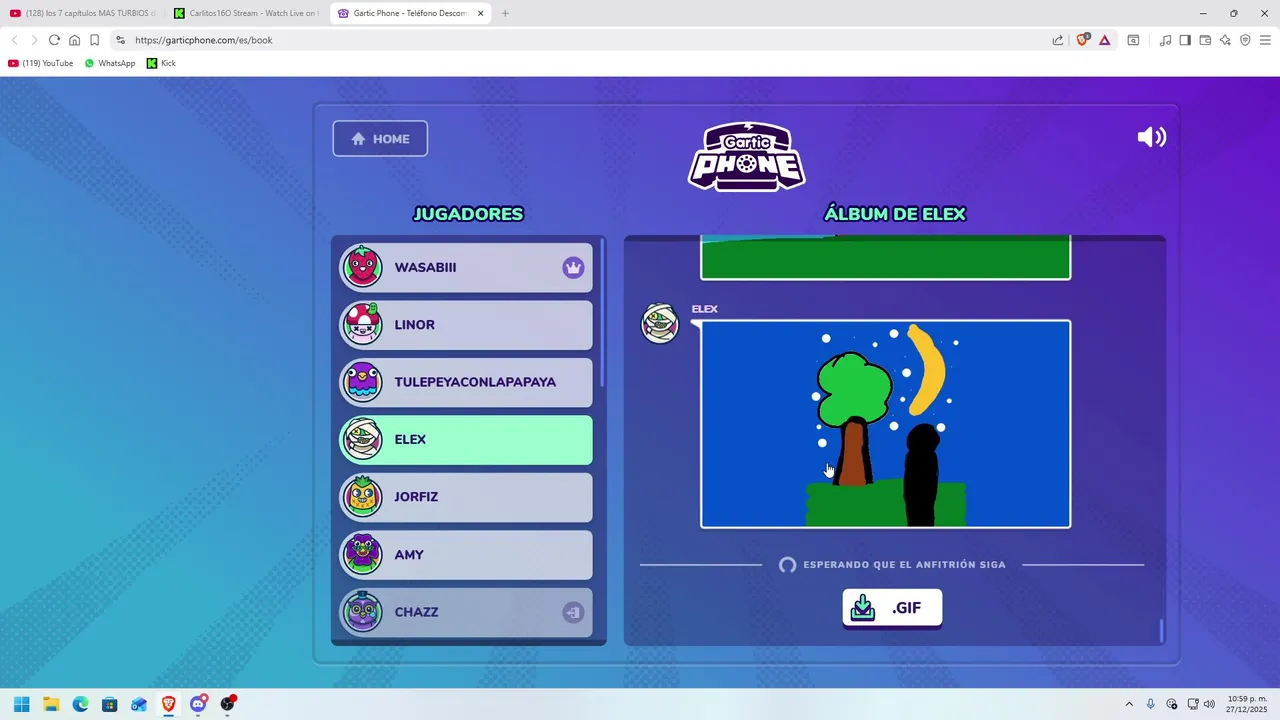Close the Gartic Phone tab
This screenshot has width=1280, height=720.
click(481, 13)
